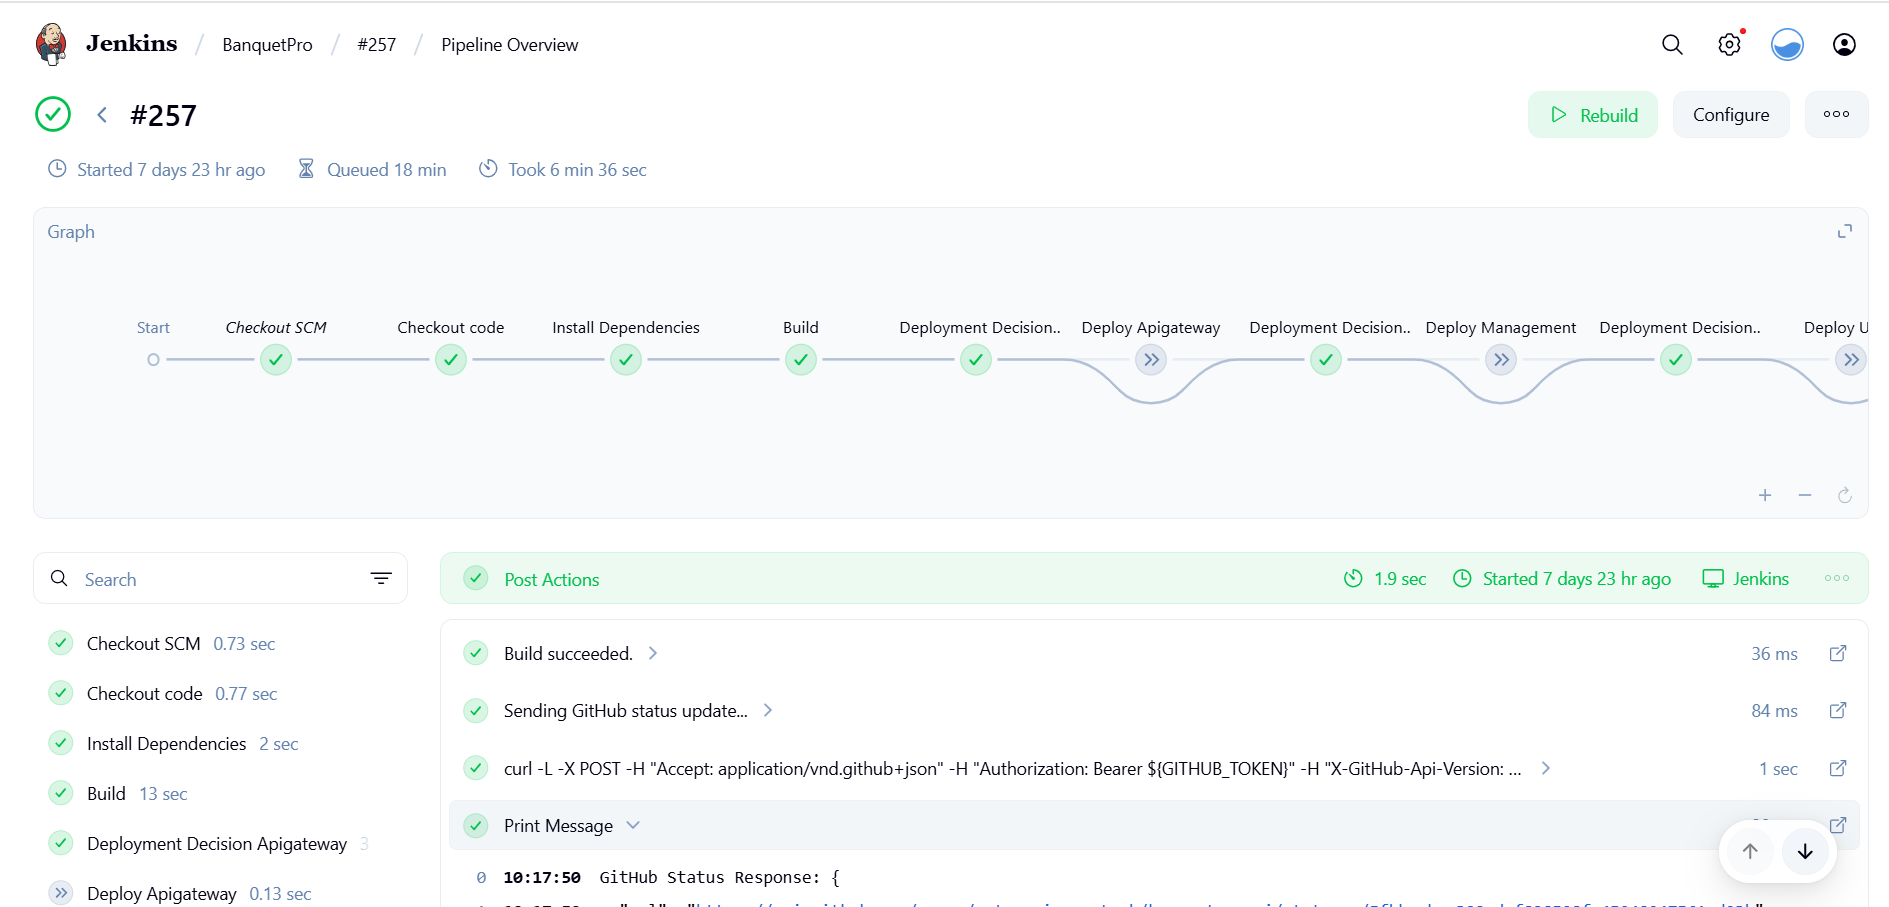Click the Configure button

[x=1731, y=115]
